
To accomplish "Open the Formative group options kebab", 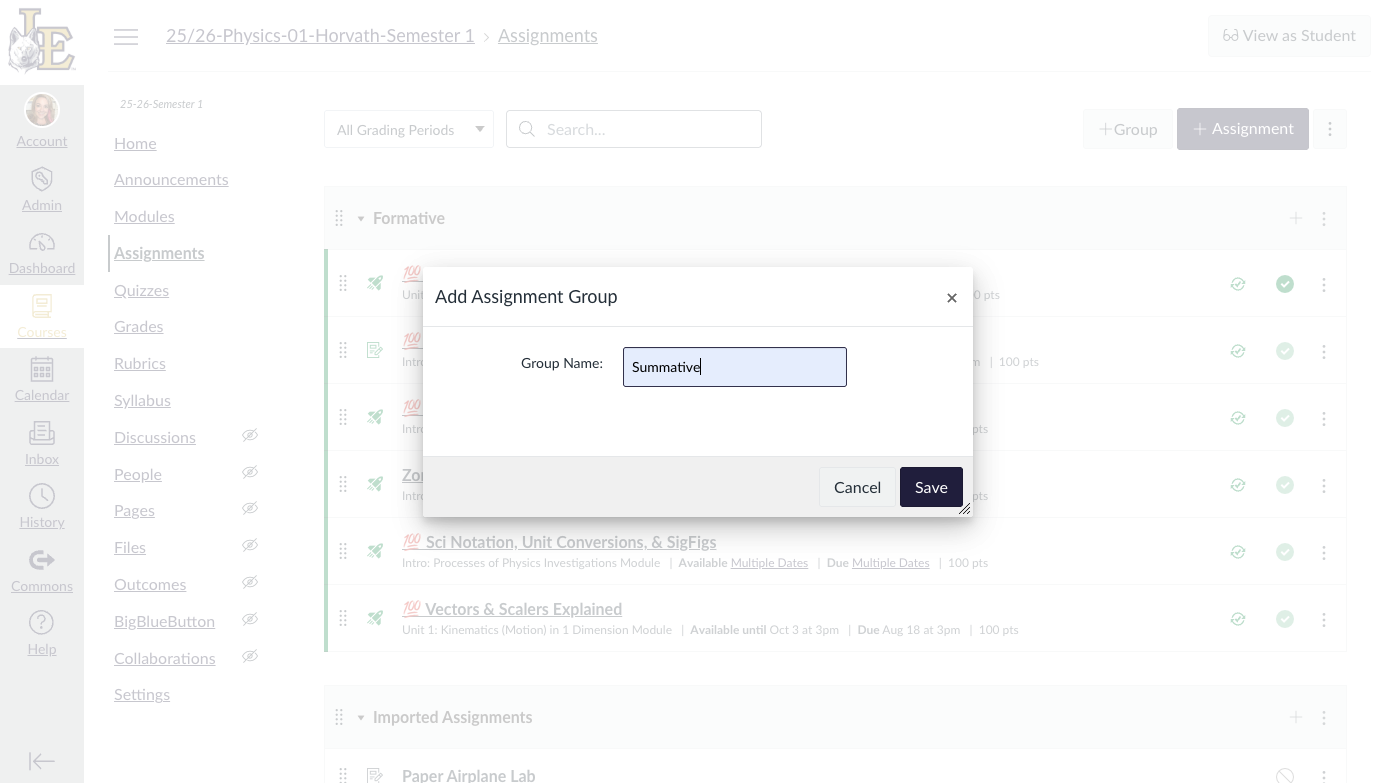I will [1324, 218].
